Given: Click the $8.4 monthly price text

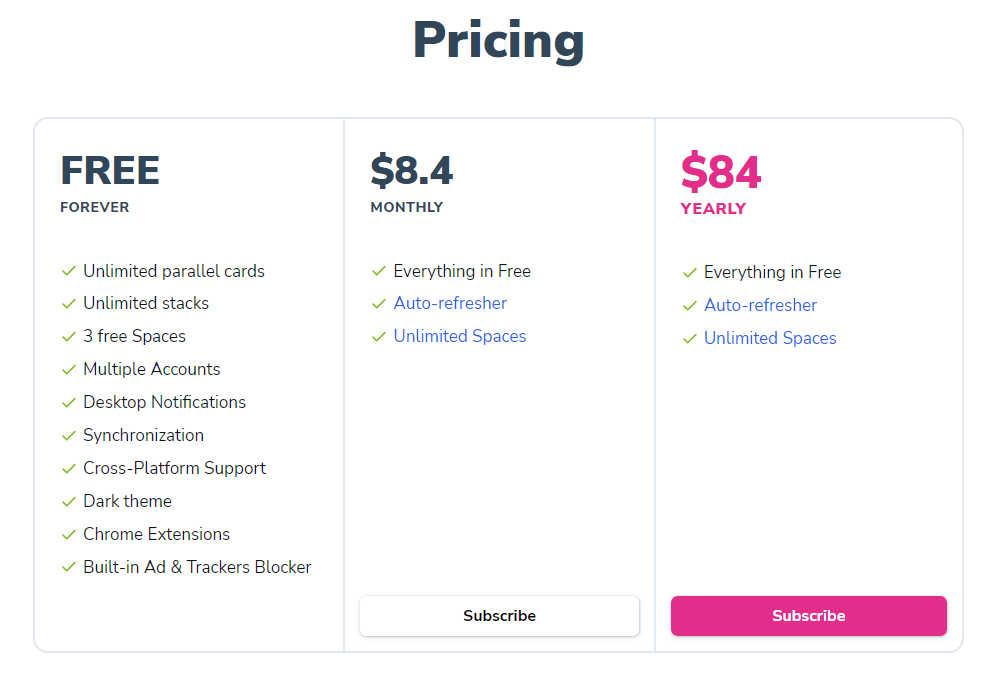Looking at the screenshot, I should pos(412,170).
